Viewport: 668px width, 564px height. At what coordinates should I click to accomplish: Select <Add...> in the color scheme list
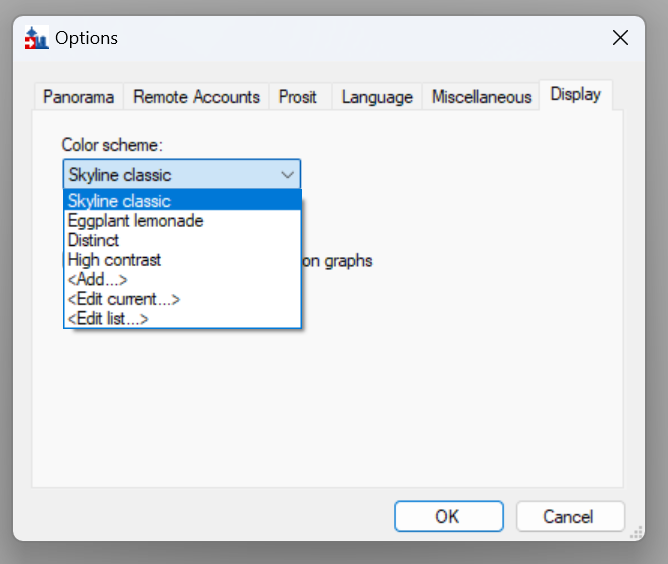coord(97,280)
